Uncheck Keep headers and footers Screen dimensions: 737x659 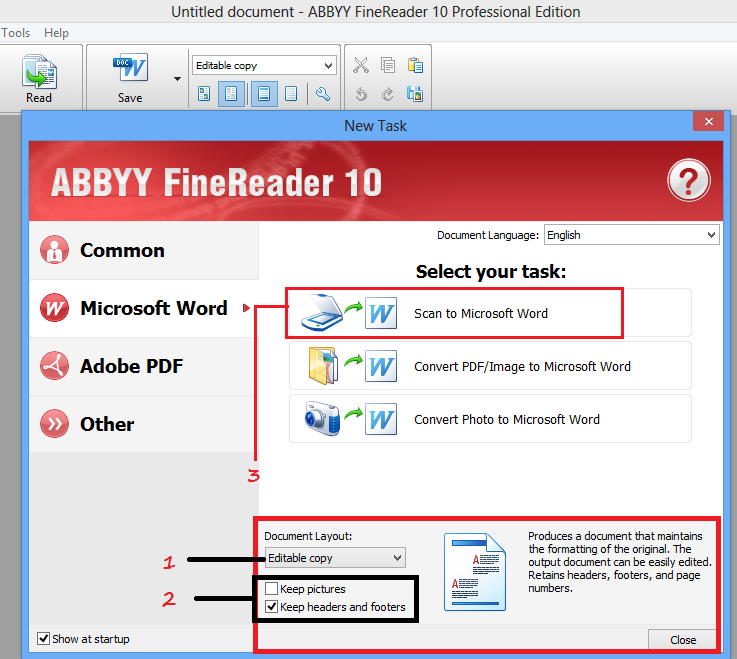pos(271,606)
